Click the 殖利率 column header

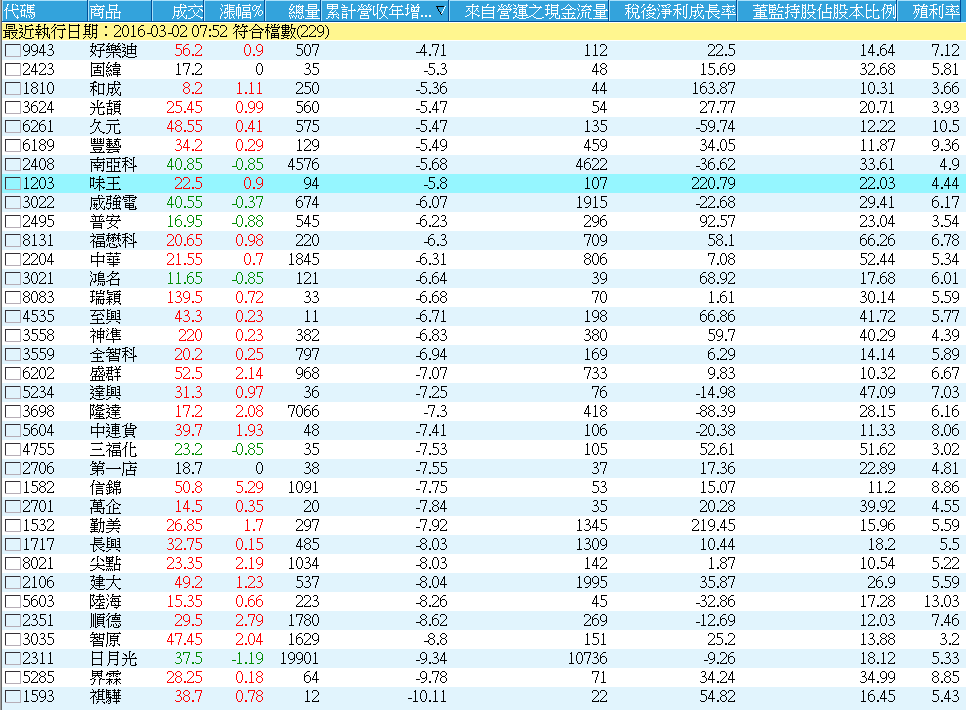pyautogui.click(x=932, y=10)
